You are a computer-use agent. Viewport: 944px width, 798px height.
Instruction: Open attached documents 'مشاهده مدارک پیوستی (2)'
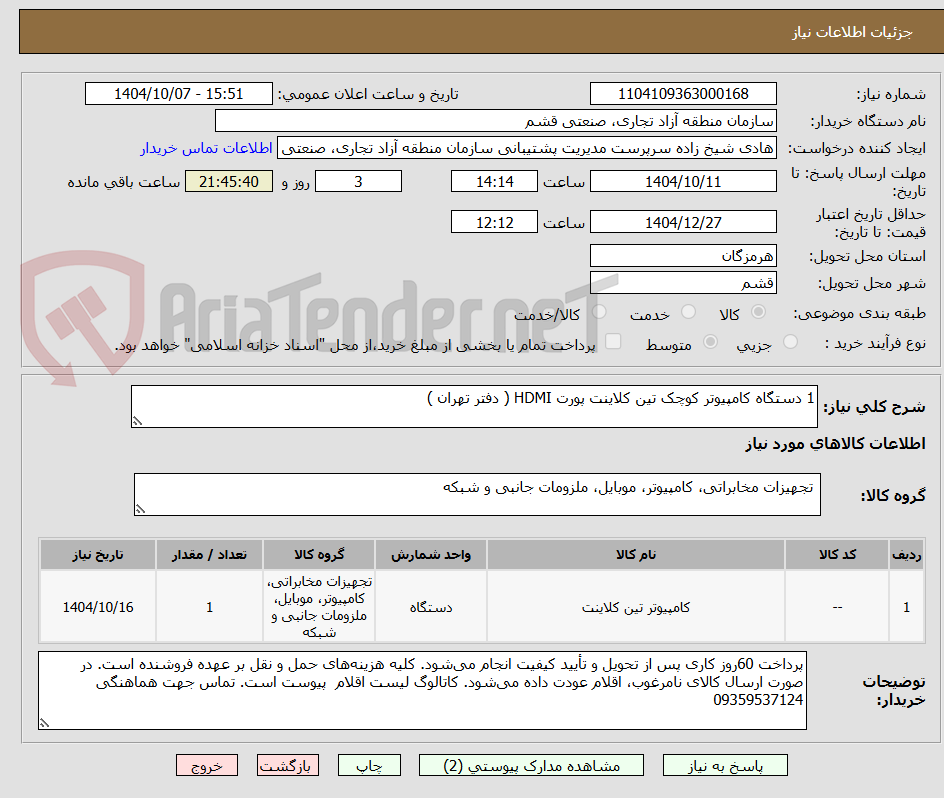pyautogui.click(x=531, y=765)
